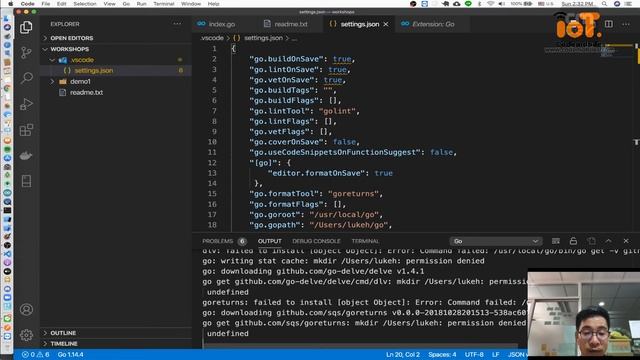The width and height of the screenshot is (640, 360).
Task: Switch to the Debug Console tab
Action: [x=316, y=241]
